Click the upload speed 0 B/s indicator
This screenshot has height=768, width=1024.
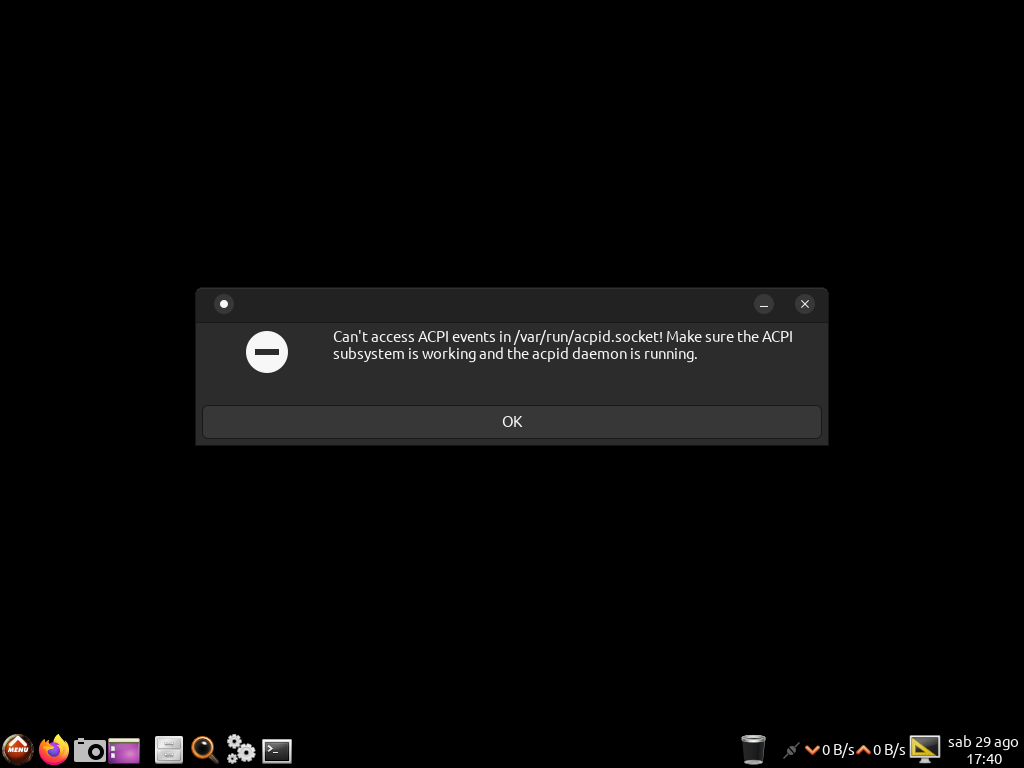click(880, 750)
